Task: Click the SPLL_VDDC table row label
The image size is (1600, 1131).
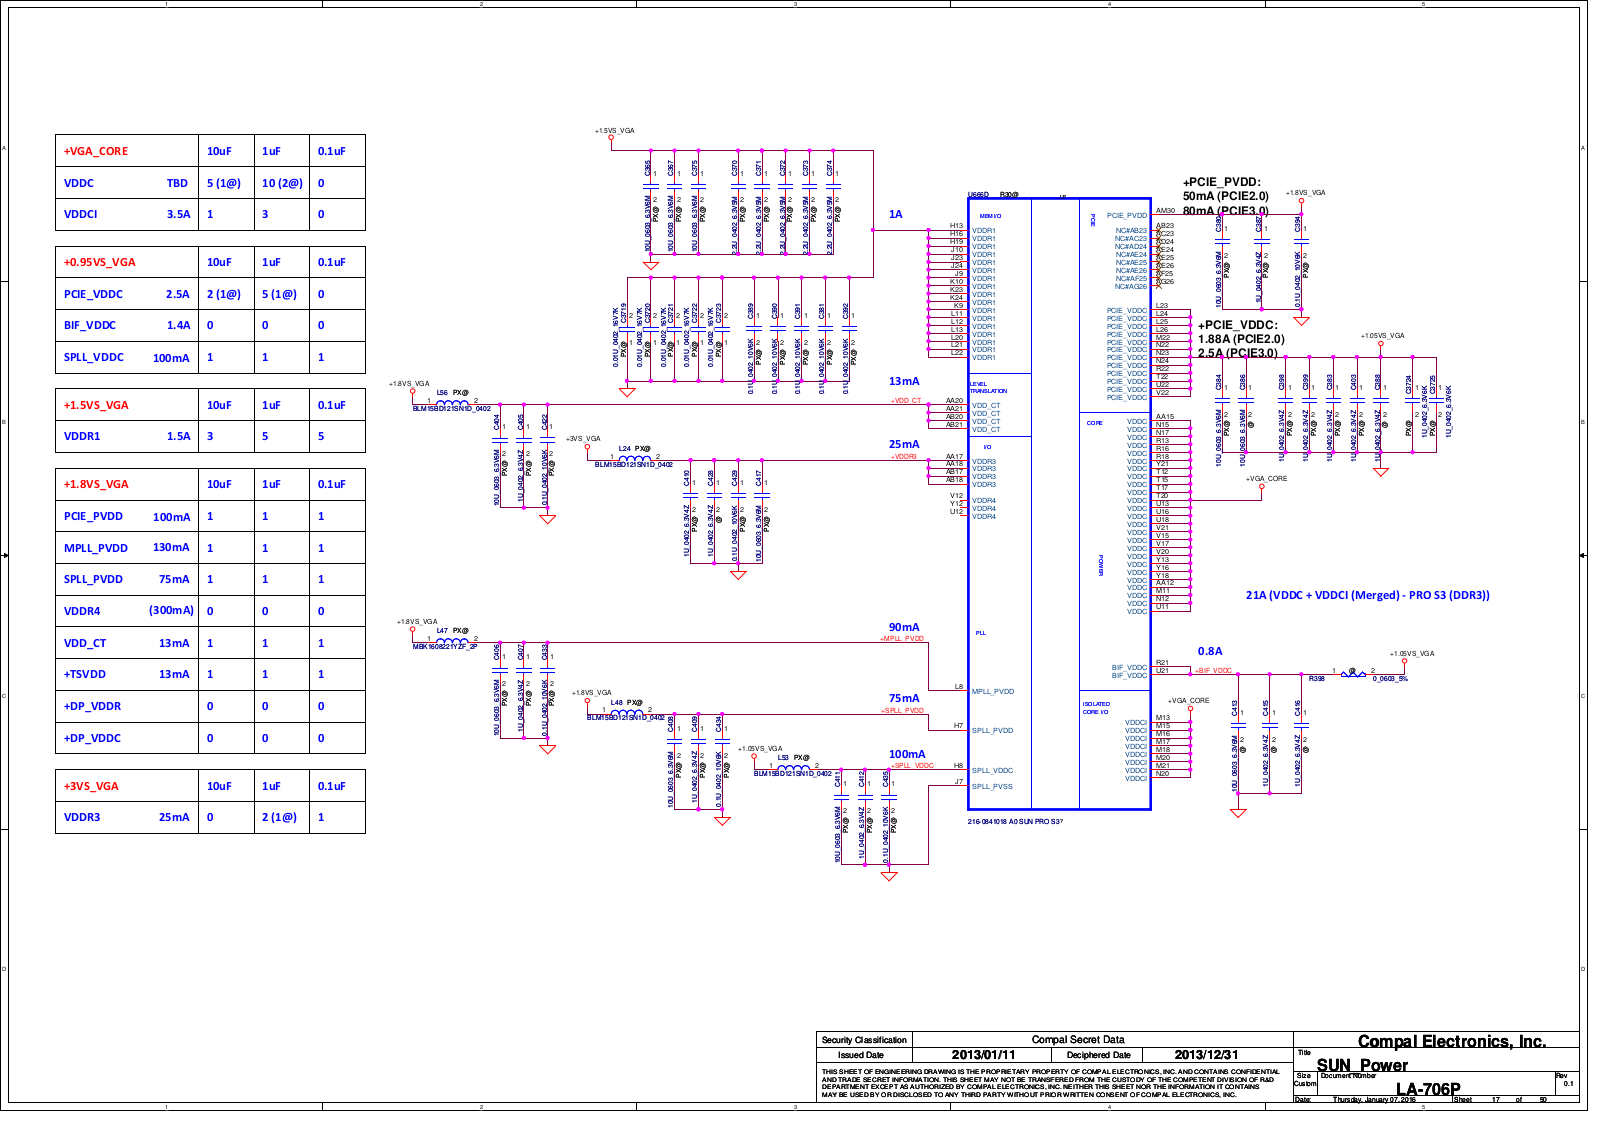Action: 94,357
